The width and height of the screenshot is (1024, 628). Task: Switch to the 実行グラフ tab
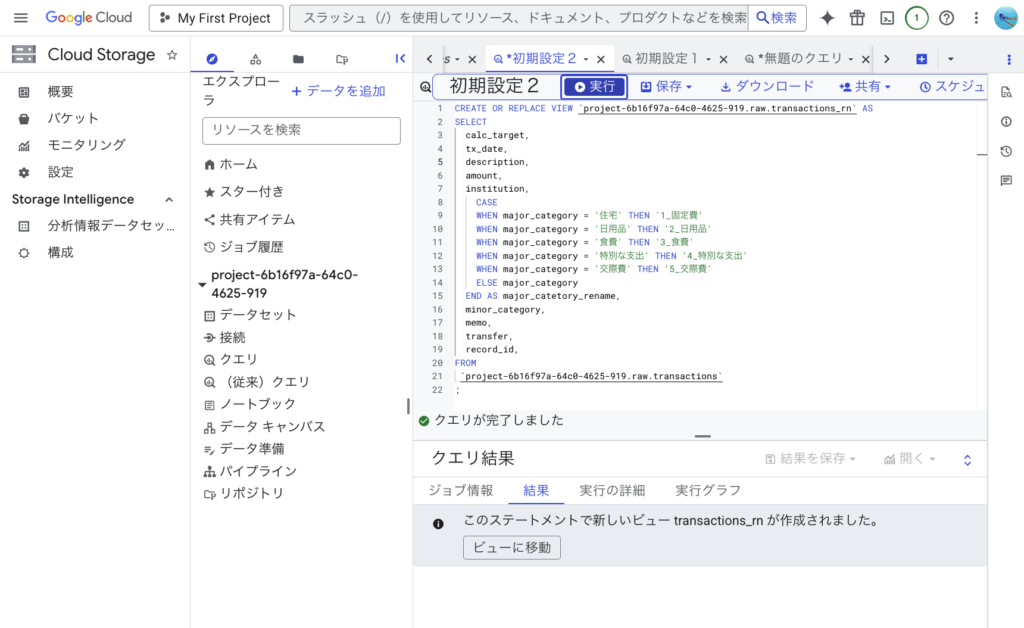707,490
